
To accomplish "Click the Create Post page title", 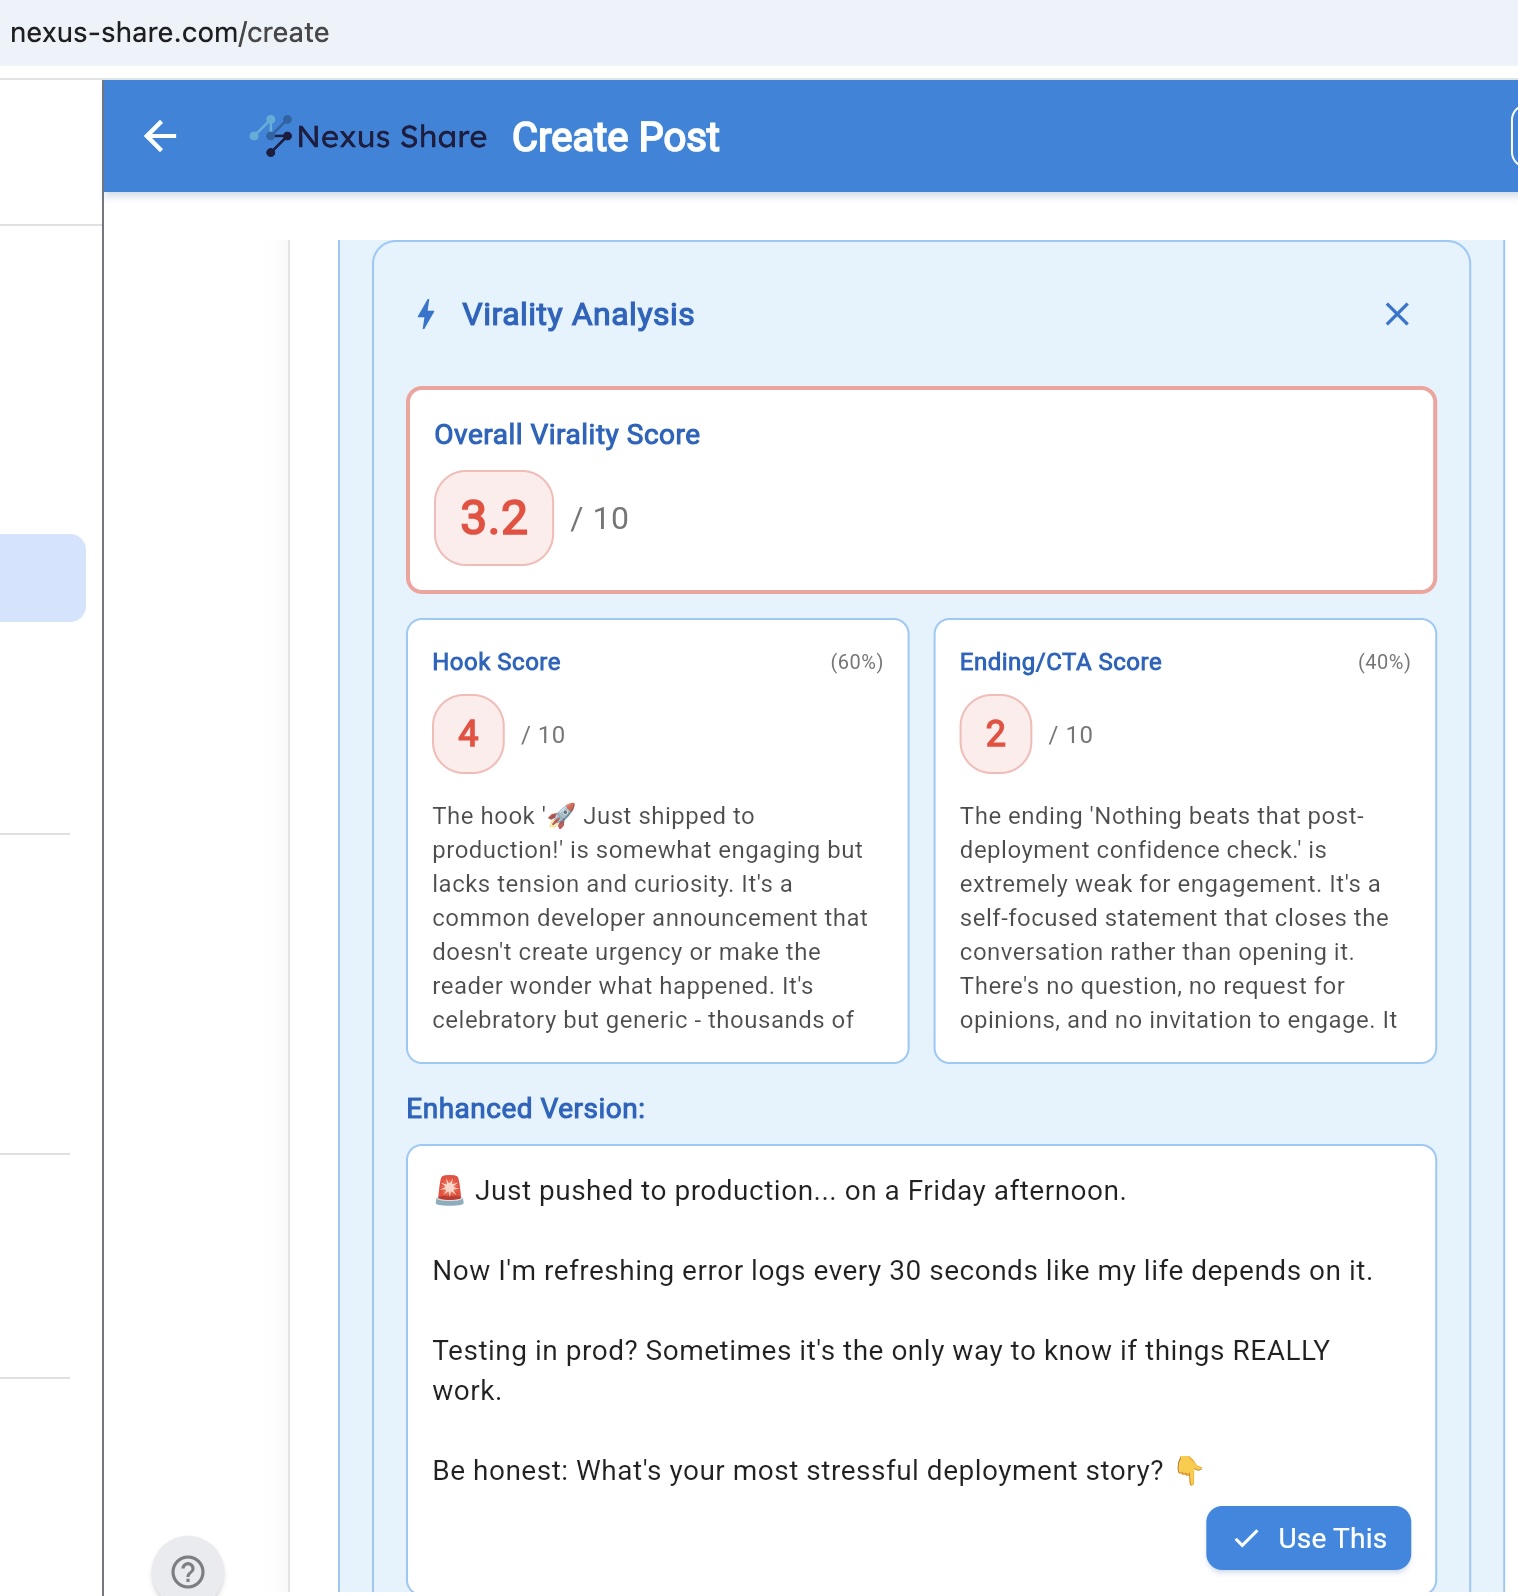I will coord(615,137).
